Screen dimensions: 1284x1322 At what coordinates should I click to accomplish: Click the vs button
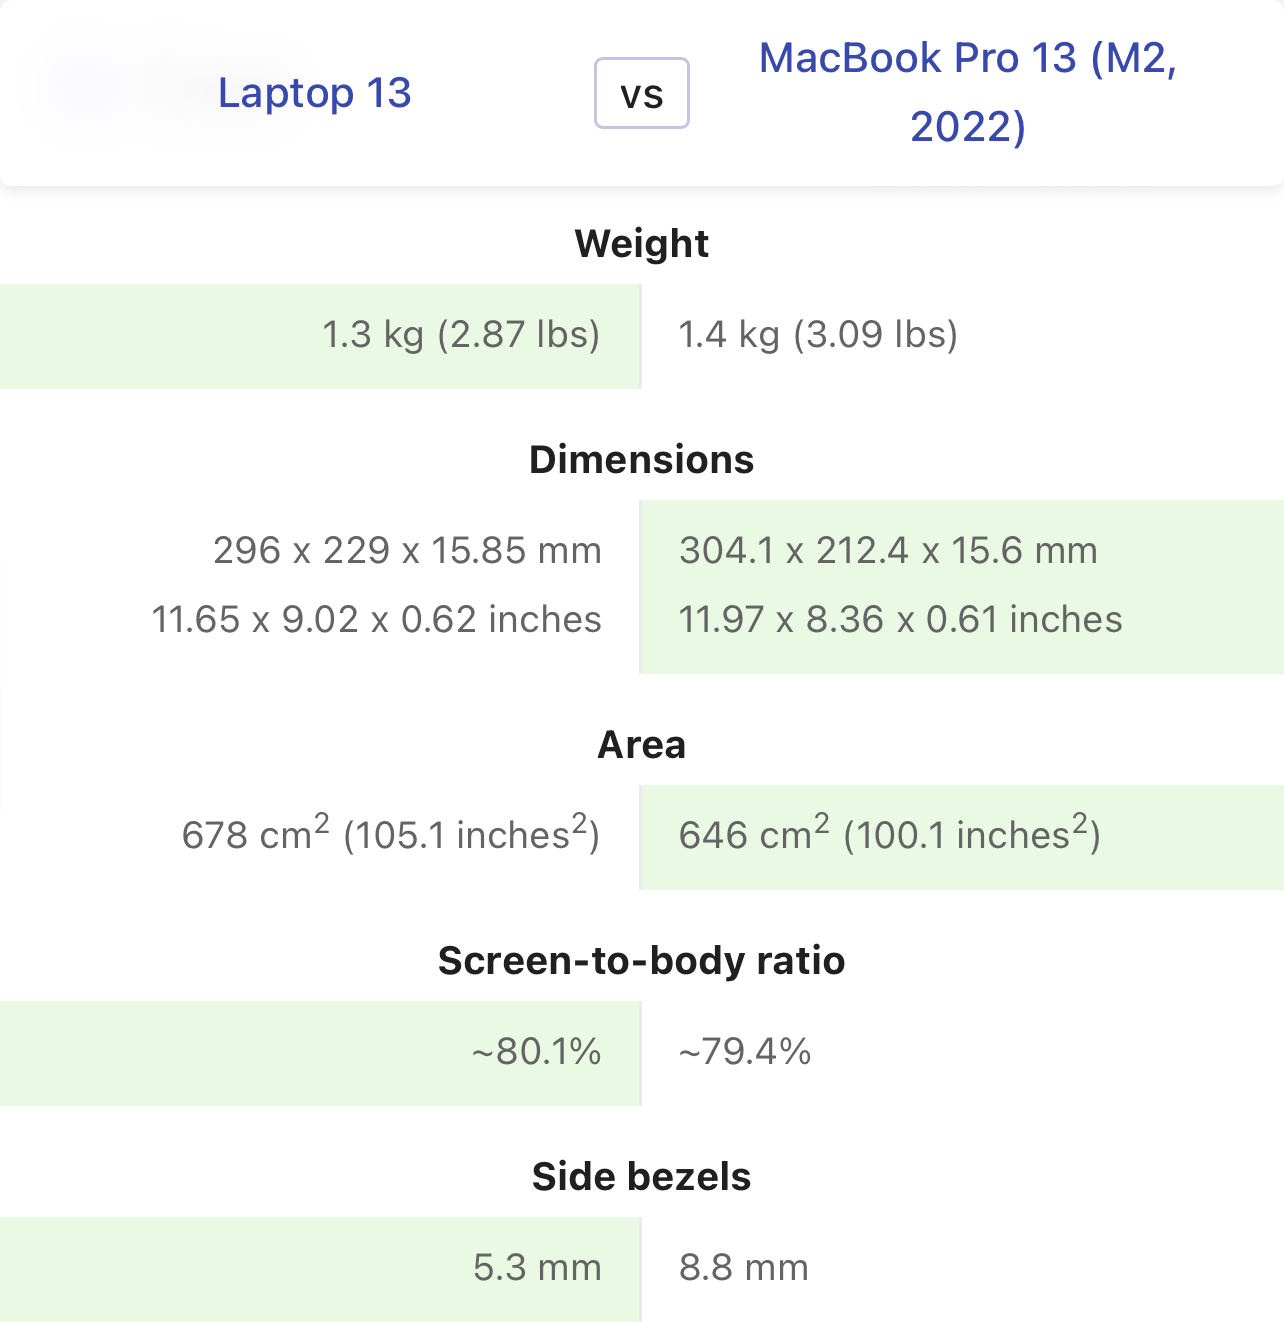click(642, 93)
